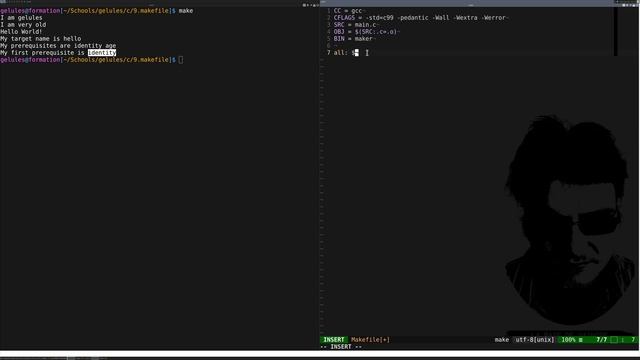The height and width of the screenshot is (360, 640).
Task: Click the highlighted word 'identity' in terminal
Action: pyautogui.click(x=102, y=53)
